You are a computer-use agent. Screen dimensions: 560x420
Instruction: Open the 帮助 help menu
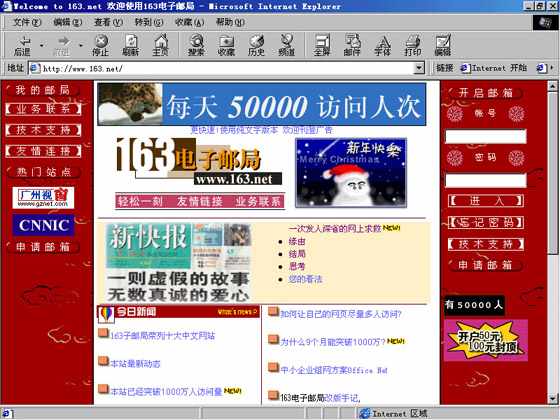click(x=230, y=22)
